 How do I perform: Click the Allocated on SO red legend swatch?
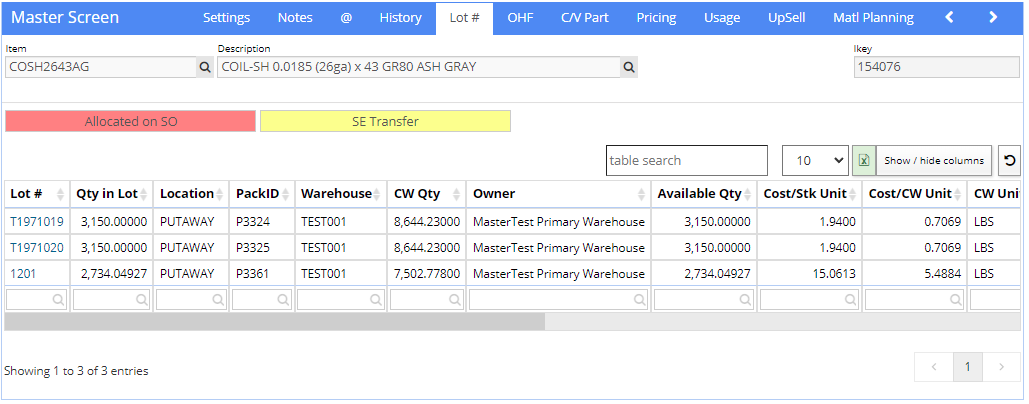(x=131, y=121)
